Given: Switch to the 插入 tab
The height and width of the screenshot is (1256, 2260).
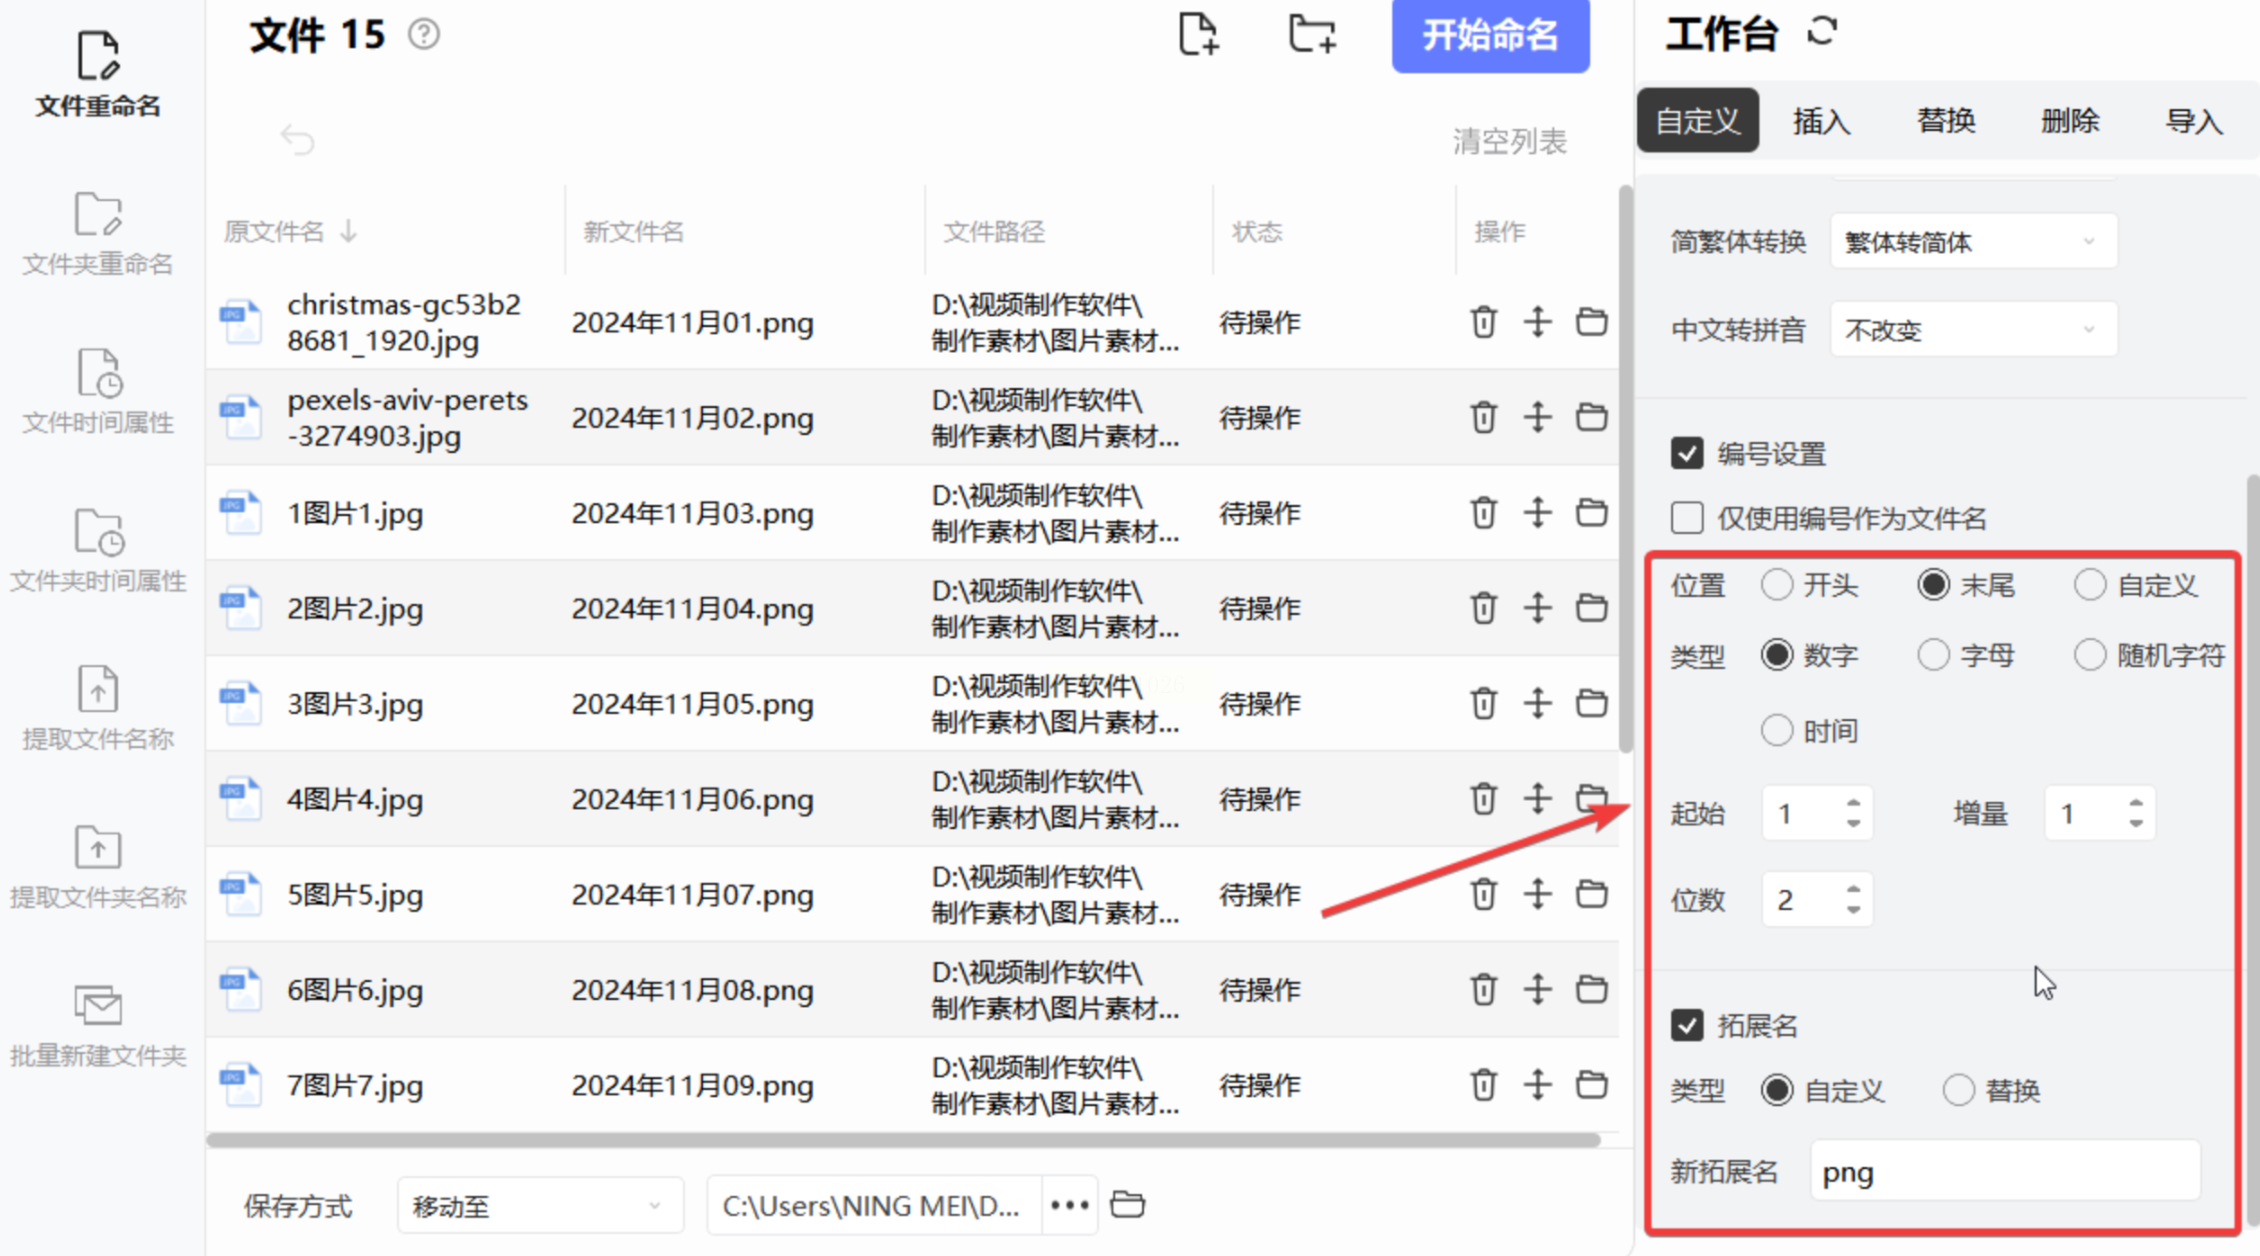Looking at the screenshot, I should 1821,121.
